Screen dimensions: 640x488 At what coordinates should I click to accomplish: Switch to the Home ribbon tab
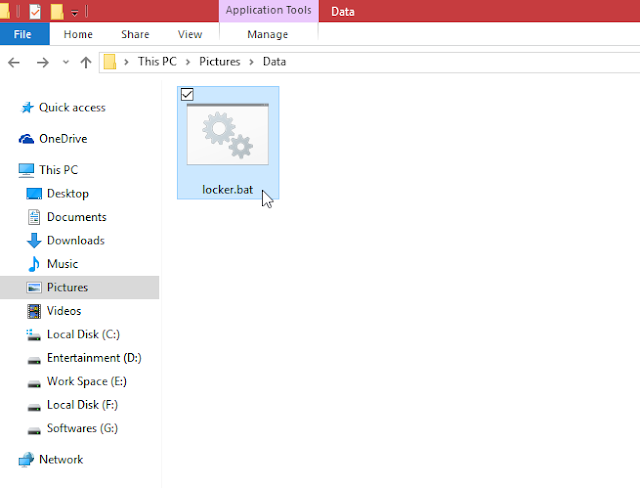78,34
